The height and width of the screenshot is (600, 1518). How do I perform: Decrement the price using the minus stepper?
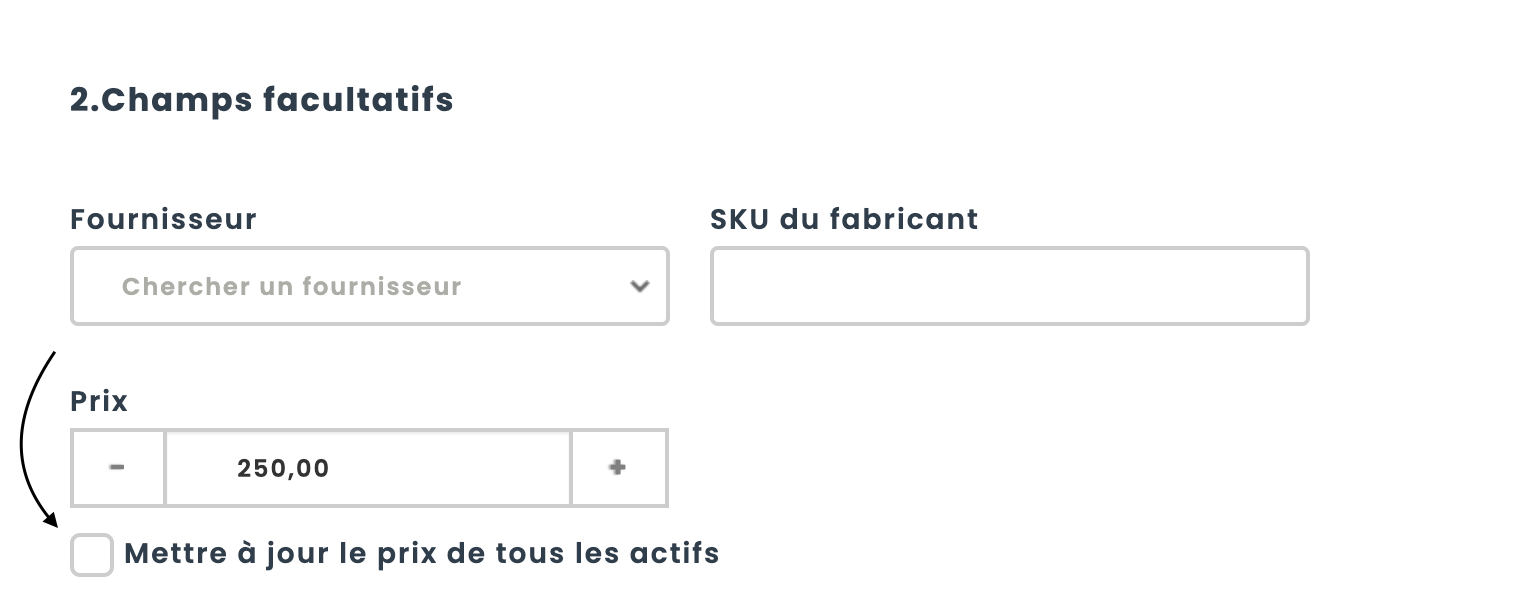coord(117,468)
